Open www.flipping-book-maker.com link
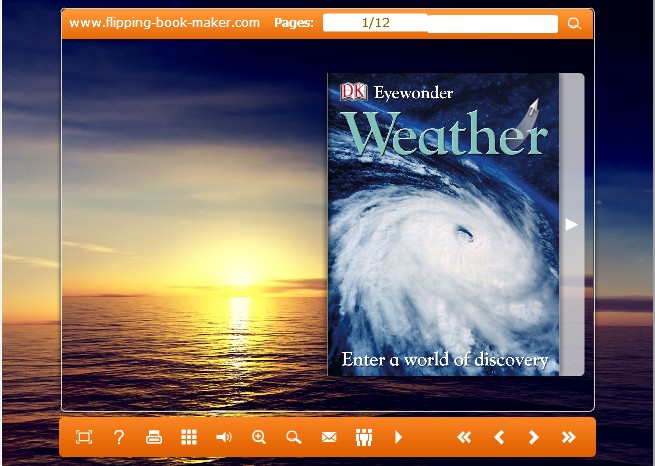 coord(165,23)
